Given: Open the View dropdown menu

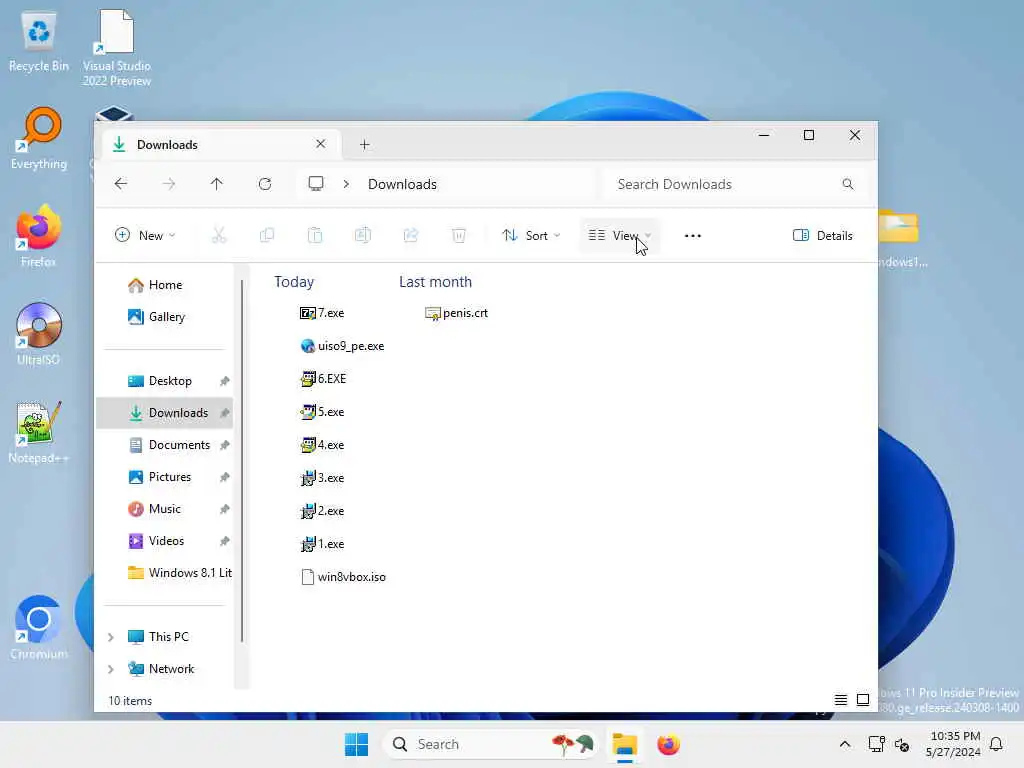Looking at the screenshot, I should tap(620, 235).
